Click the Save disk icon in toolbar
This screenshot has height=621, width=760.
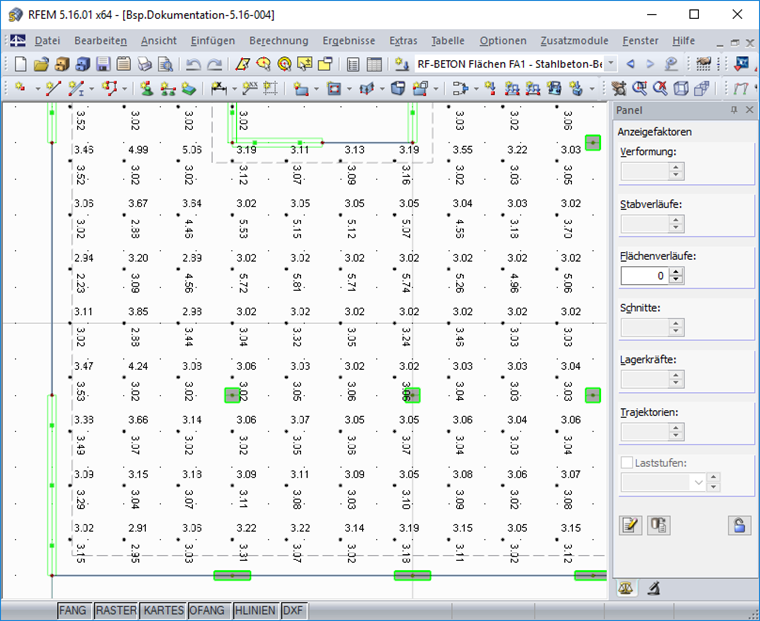tap(103, 64)
